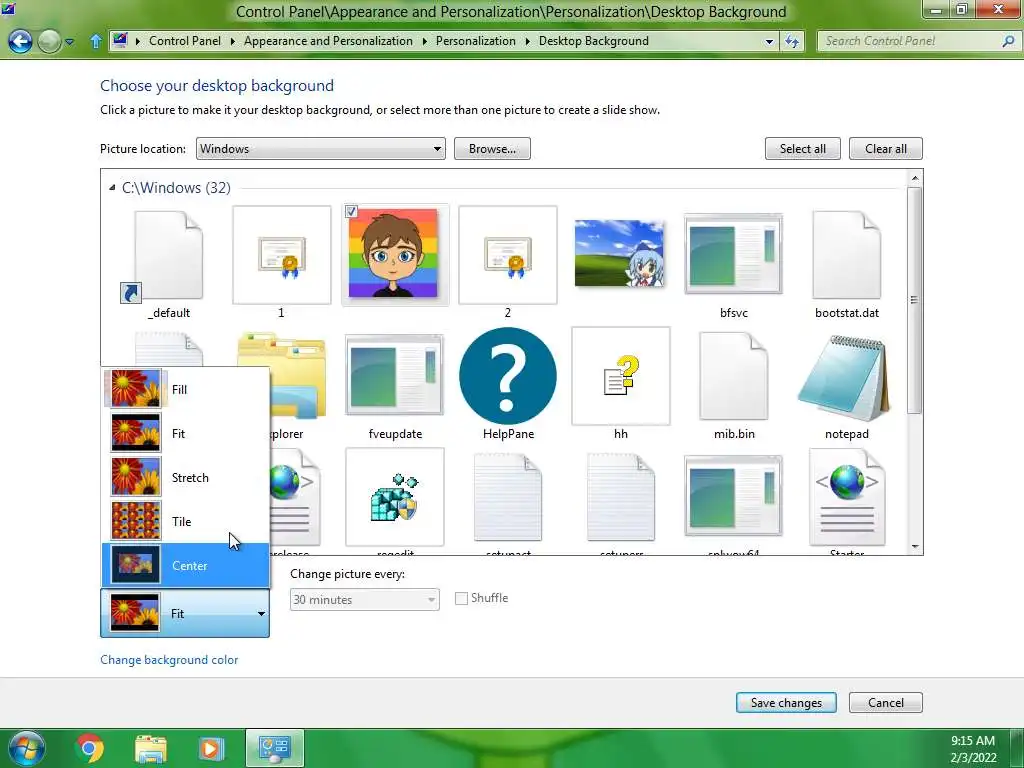The image size is (1024, 768).
Task: Choose Fill picture position option
Action: coord(185,389)
